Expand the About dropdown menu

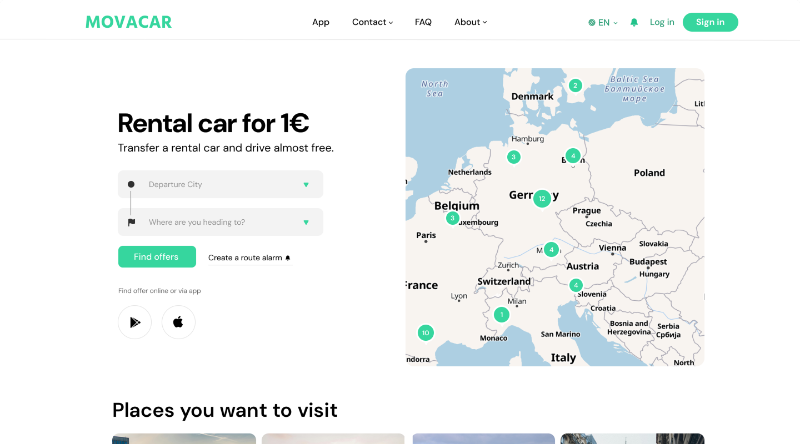pos(470,22)
